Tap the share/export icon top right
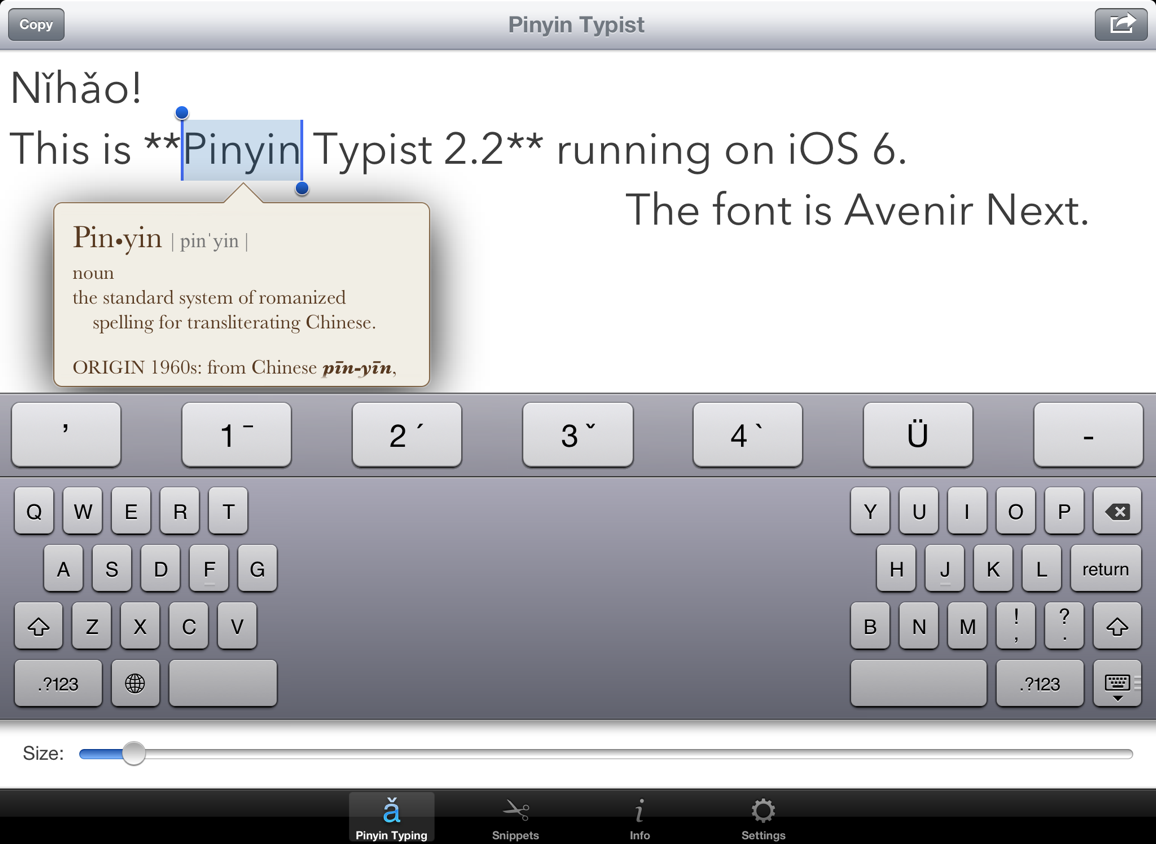Image resolution: width=1156 pixels, height=844 pixels. click(1120, 24)
